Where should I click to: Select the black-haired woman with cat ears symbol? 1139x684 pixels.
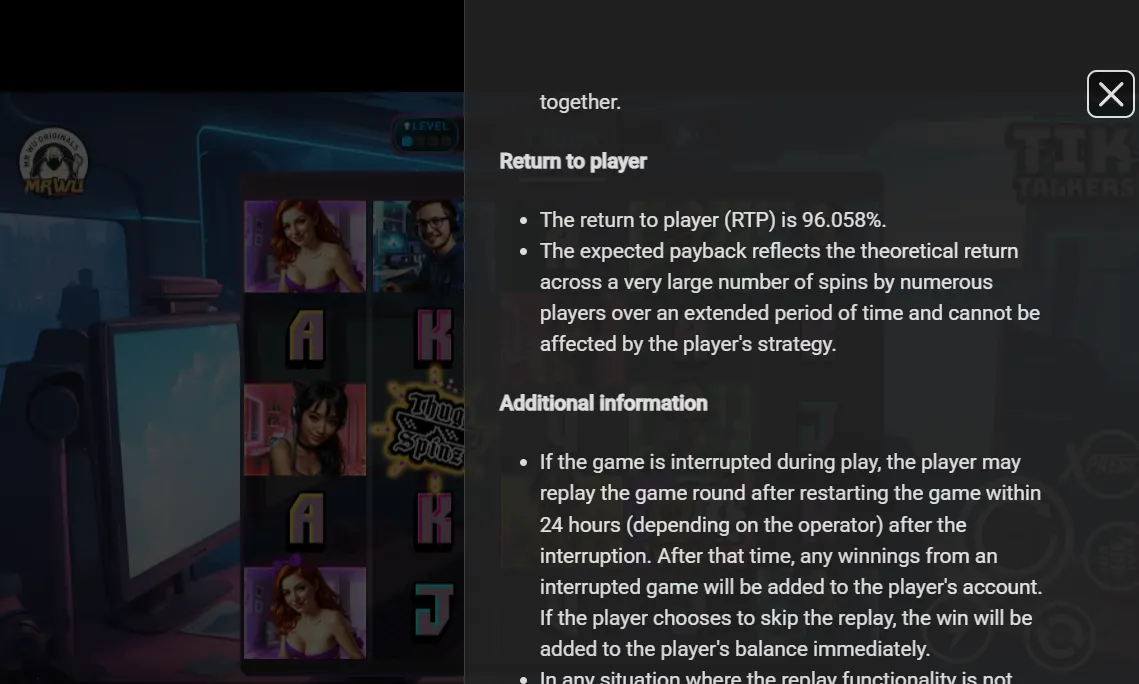pyautogui.click(x=305, y=430)
